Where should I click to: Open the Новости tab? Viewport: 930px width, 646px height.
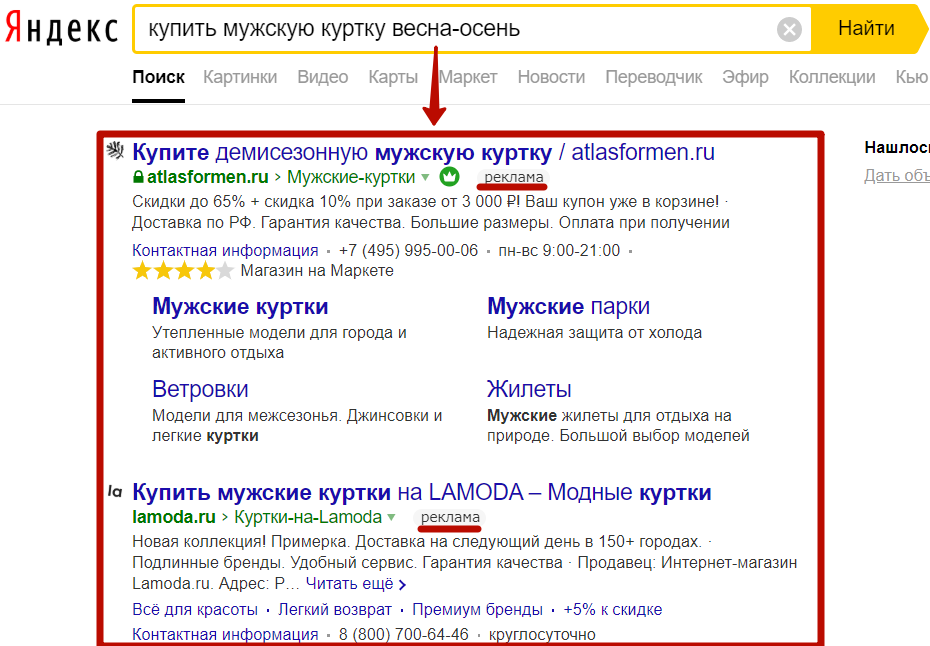(551, 77)
